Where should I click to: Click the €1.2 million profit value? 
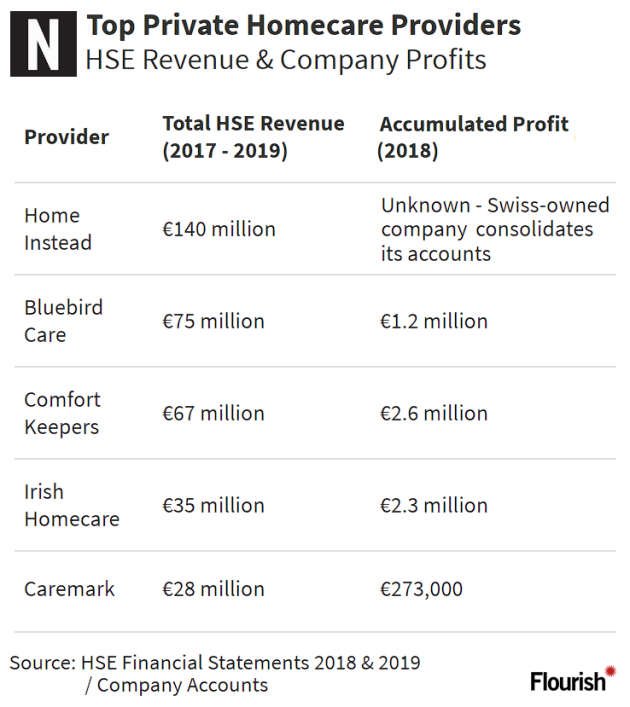(434, 321)
